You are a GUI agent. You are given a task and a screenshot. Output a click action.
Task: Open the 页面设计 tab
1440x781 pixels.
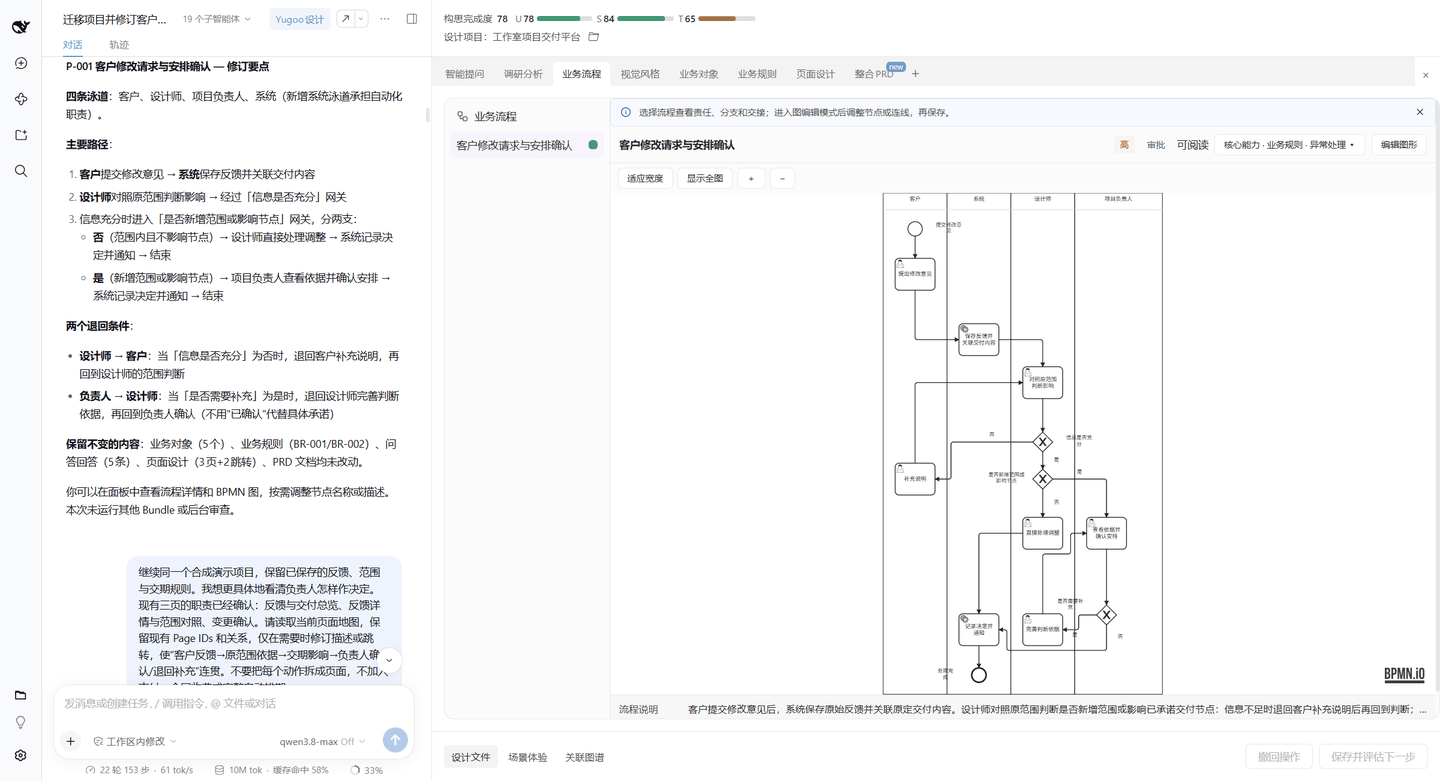[815, 74]
